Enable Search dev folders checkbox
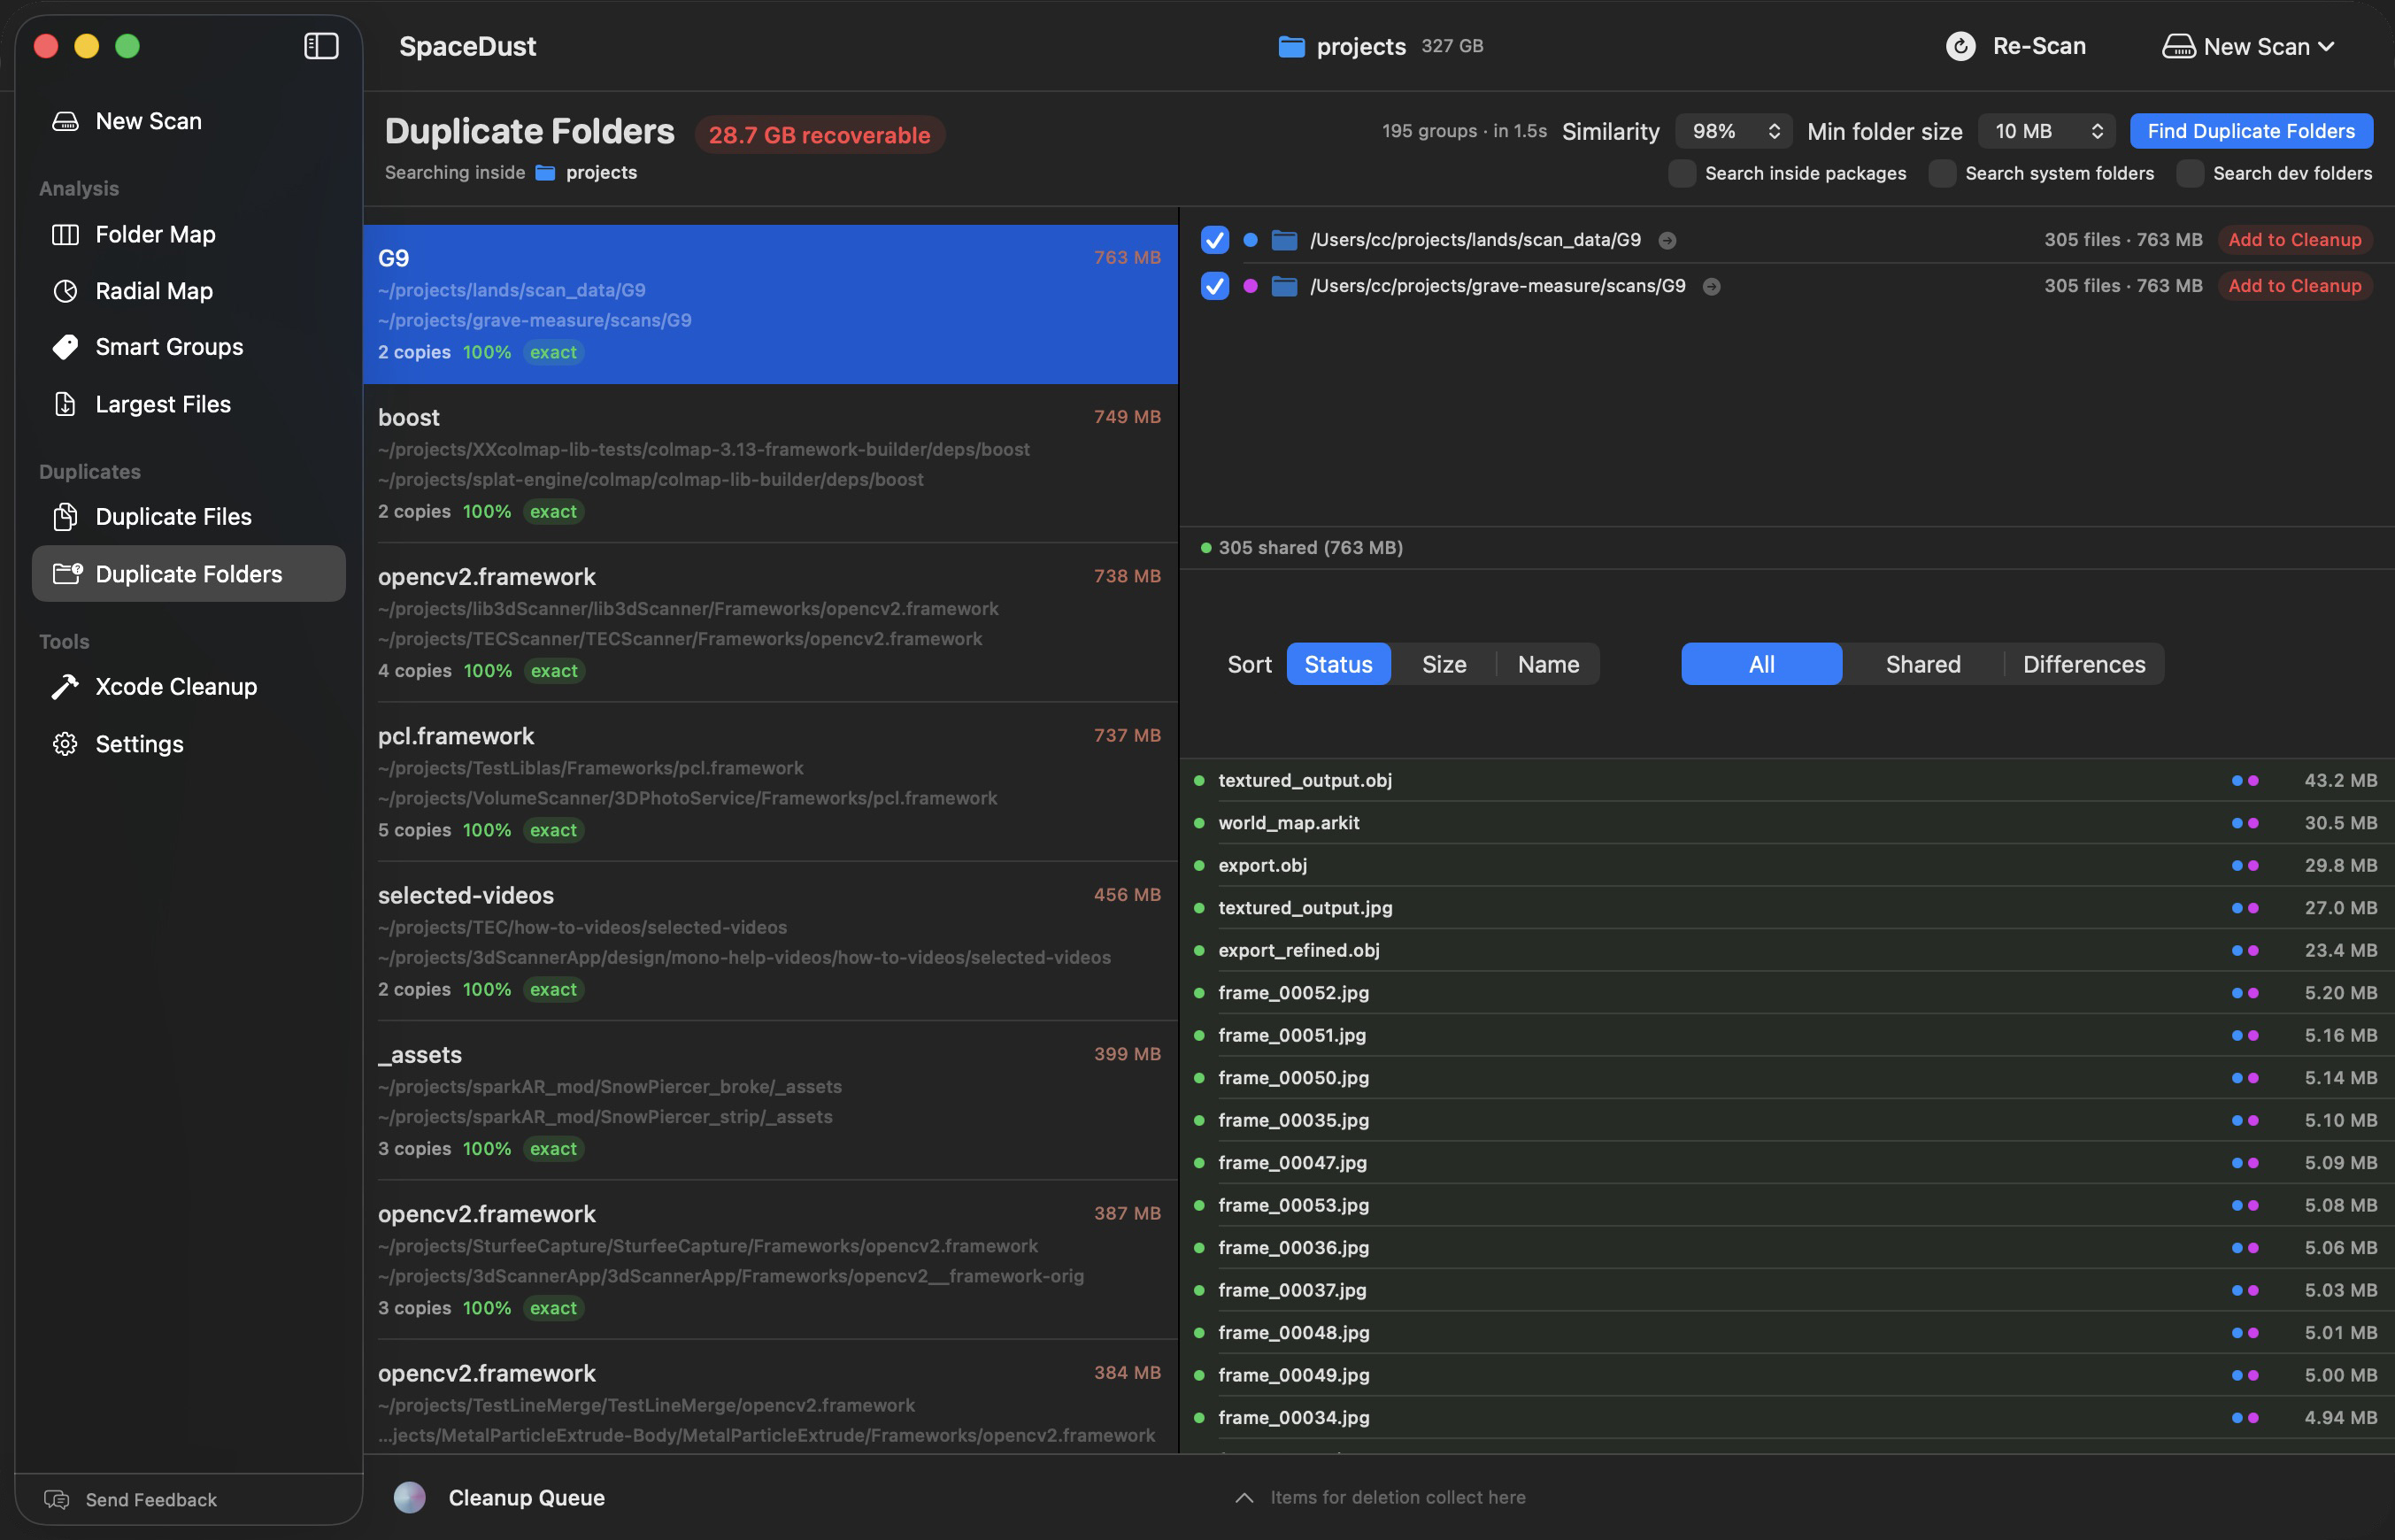The height and width of the screenshot is (1540, 2395). pyautogui.click(x=2190, y=173)
